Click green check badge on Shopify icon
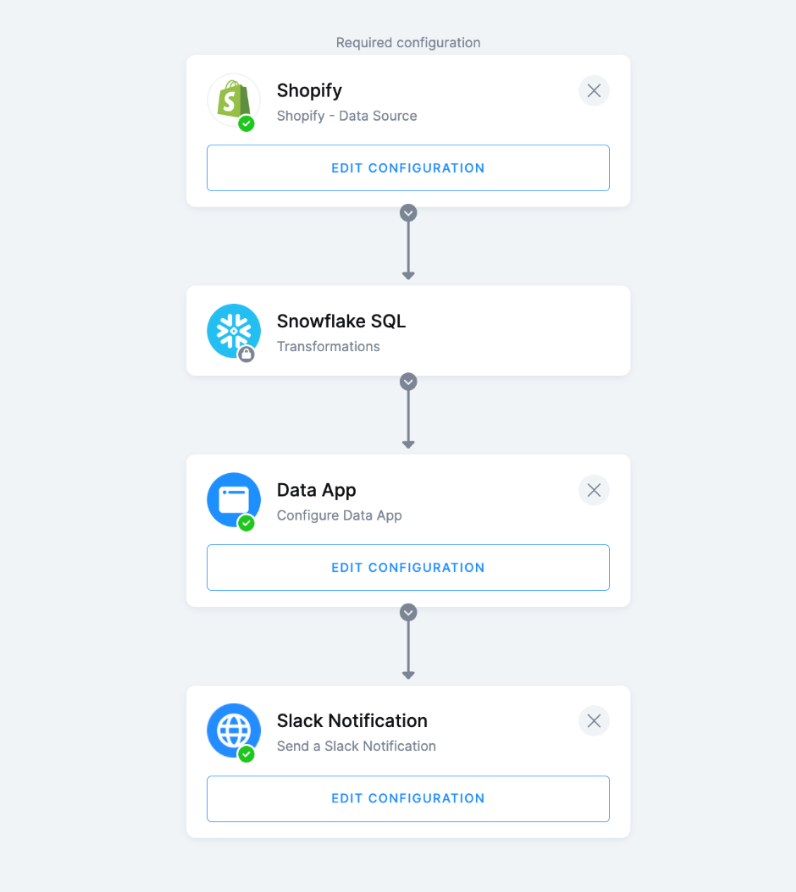Screen dimensions: 796x892 246,123
